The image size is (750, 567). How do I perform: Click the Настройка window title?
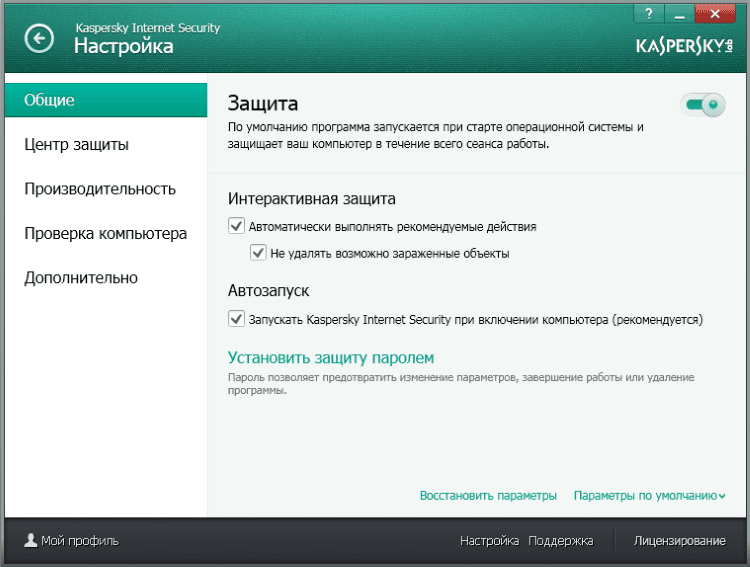123,46
